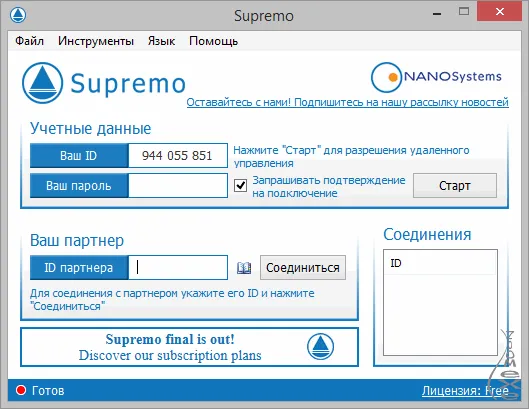Click the Соединиться button
This screenshot has width=529, height=409.
pyautogui.click(x=303, y=268)
